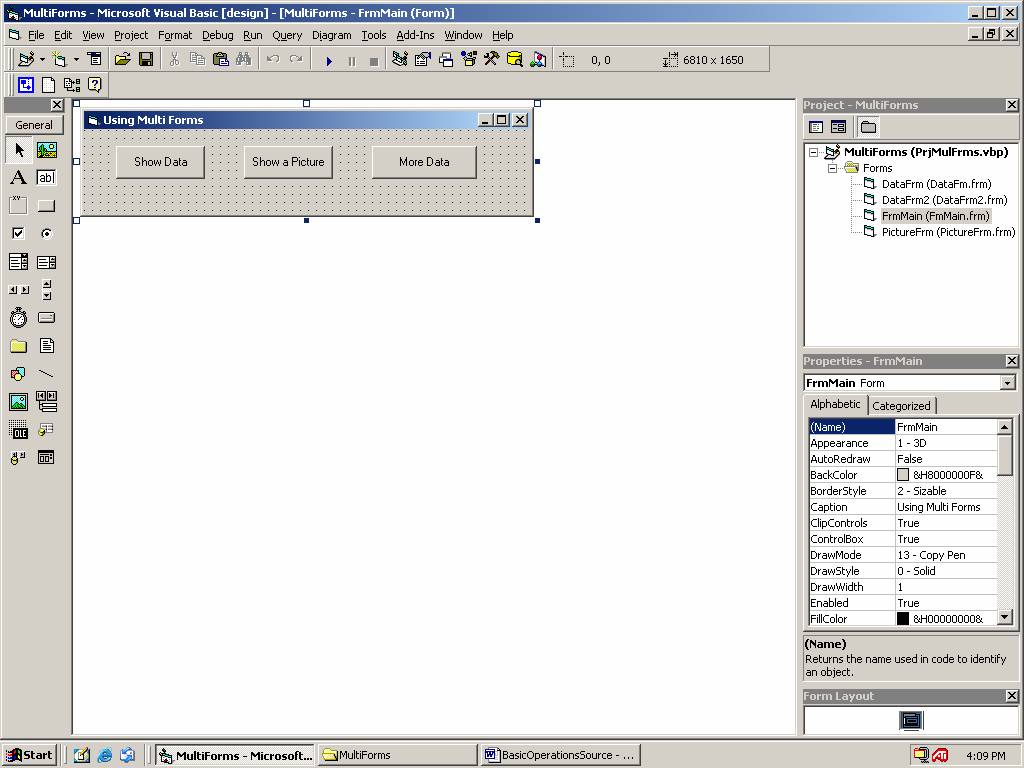The image size is (1024, 768).
Task: Switch to the Categorized properties tab
Action: pyautogui.click(x=901, y=406)
